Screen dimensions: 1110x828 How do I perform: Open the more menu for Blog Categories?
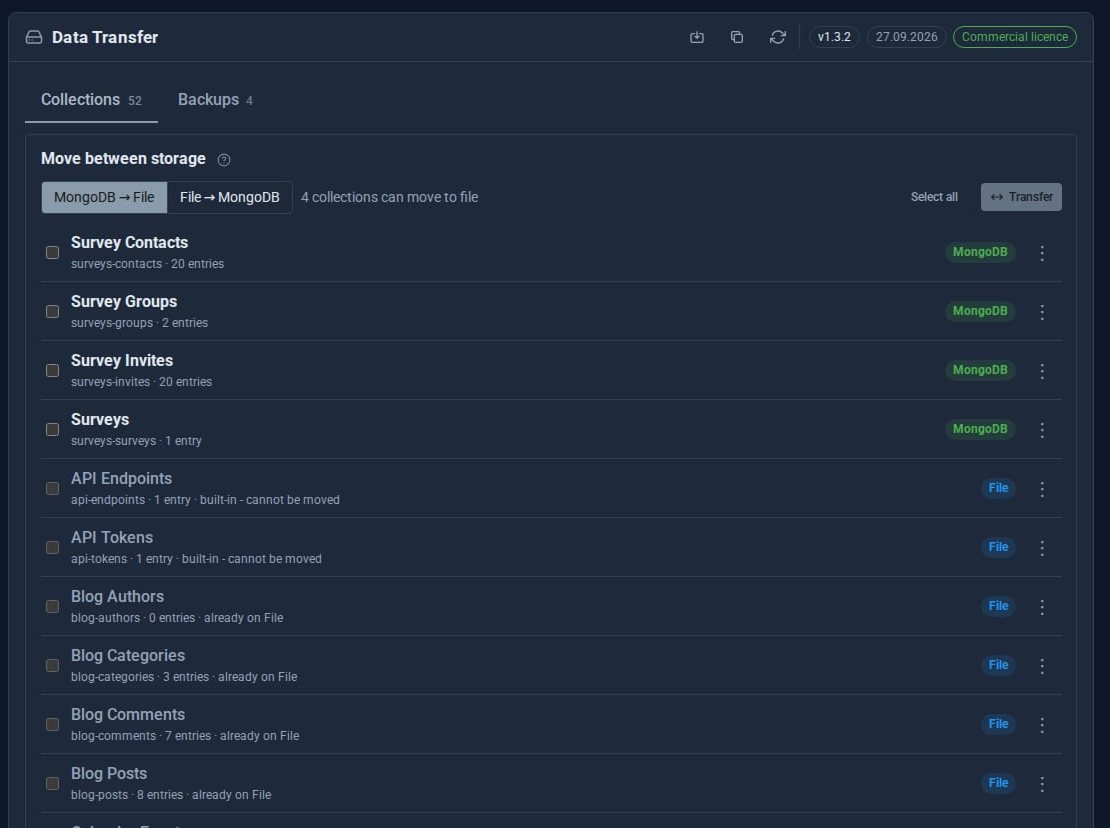coord(1042,665)
